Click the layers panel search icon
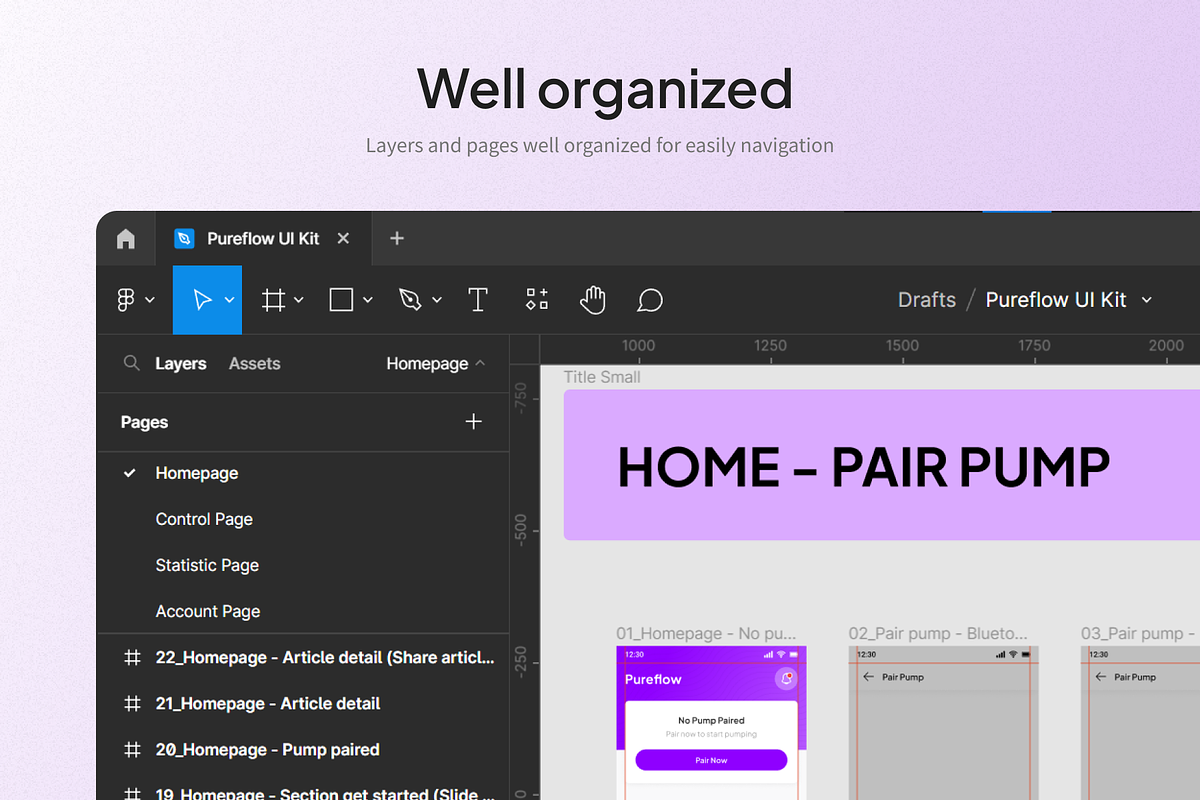Image resolution: width=1200 pixels, height=800 pixels. [131, 363]
